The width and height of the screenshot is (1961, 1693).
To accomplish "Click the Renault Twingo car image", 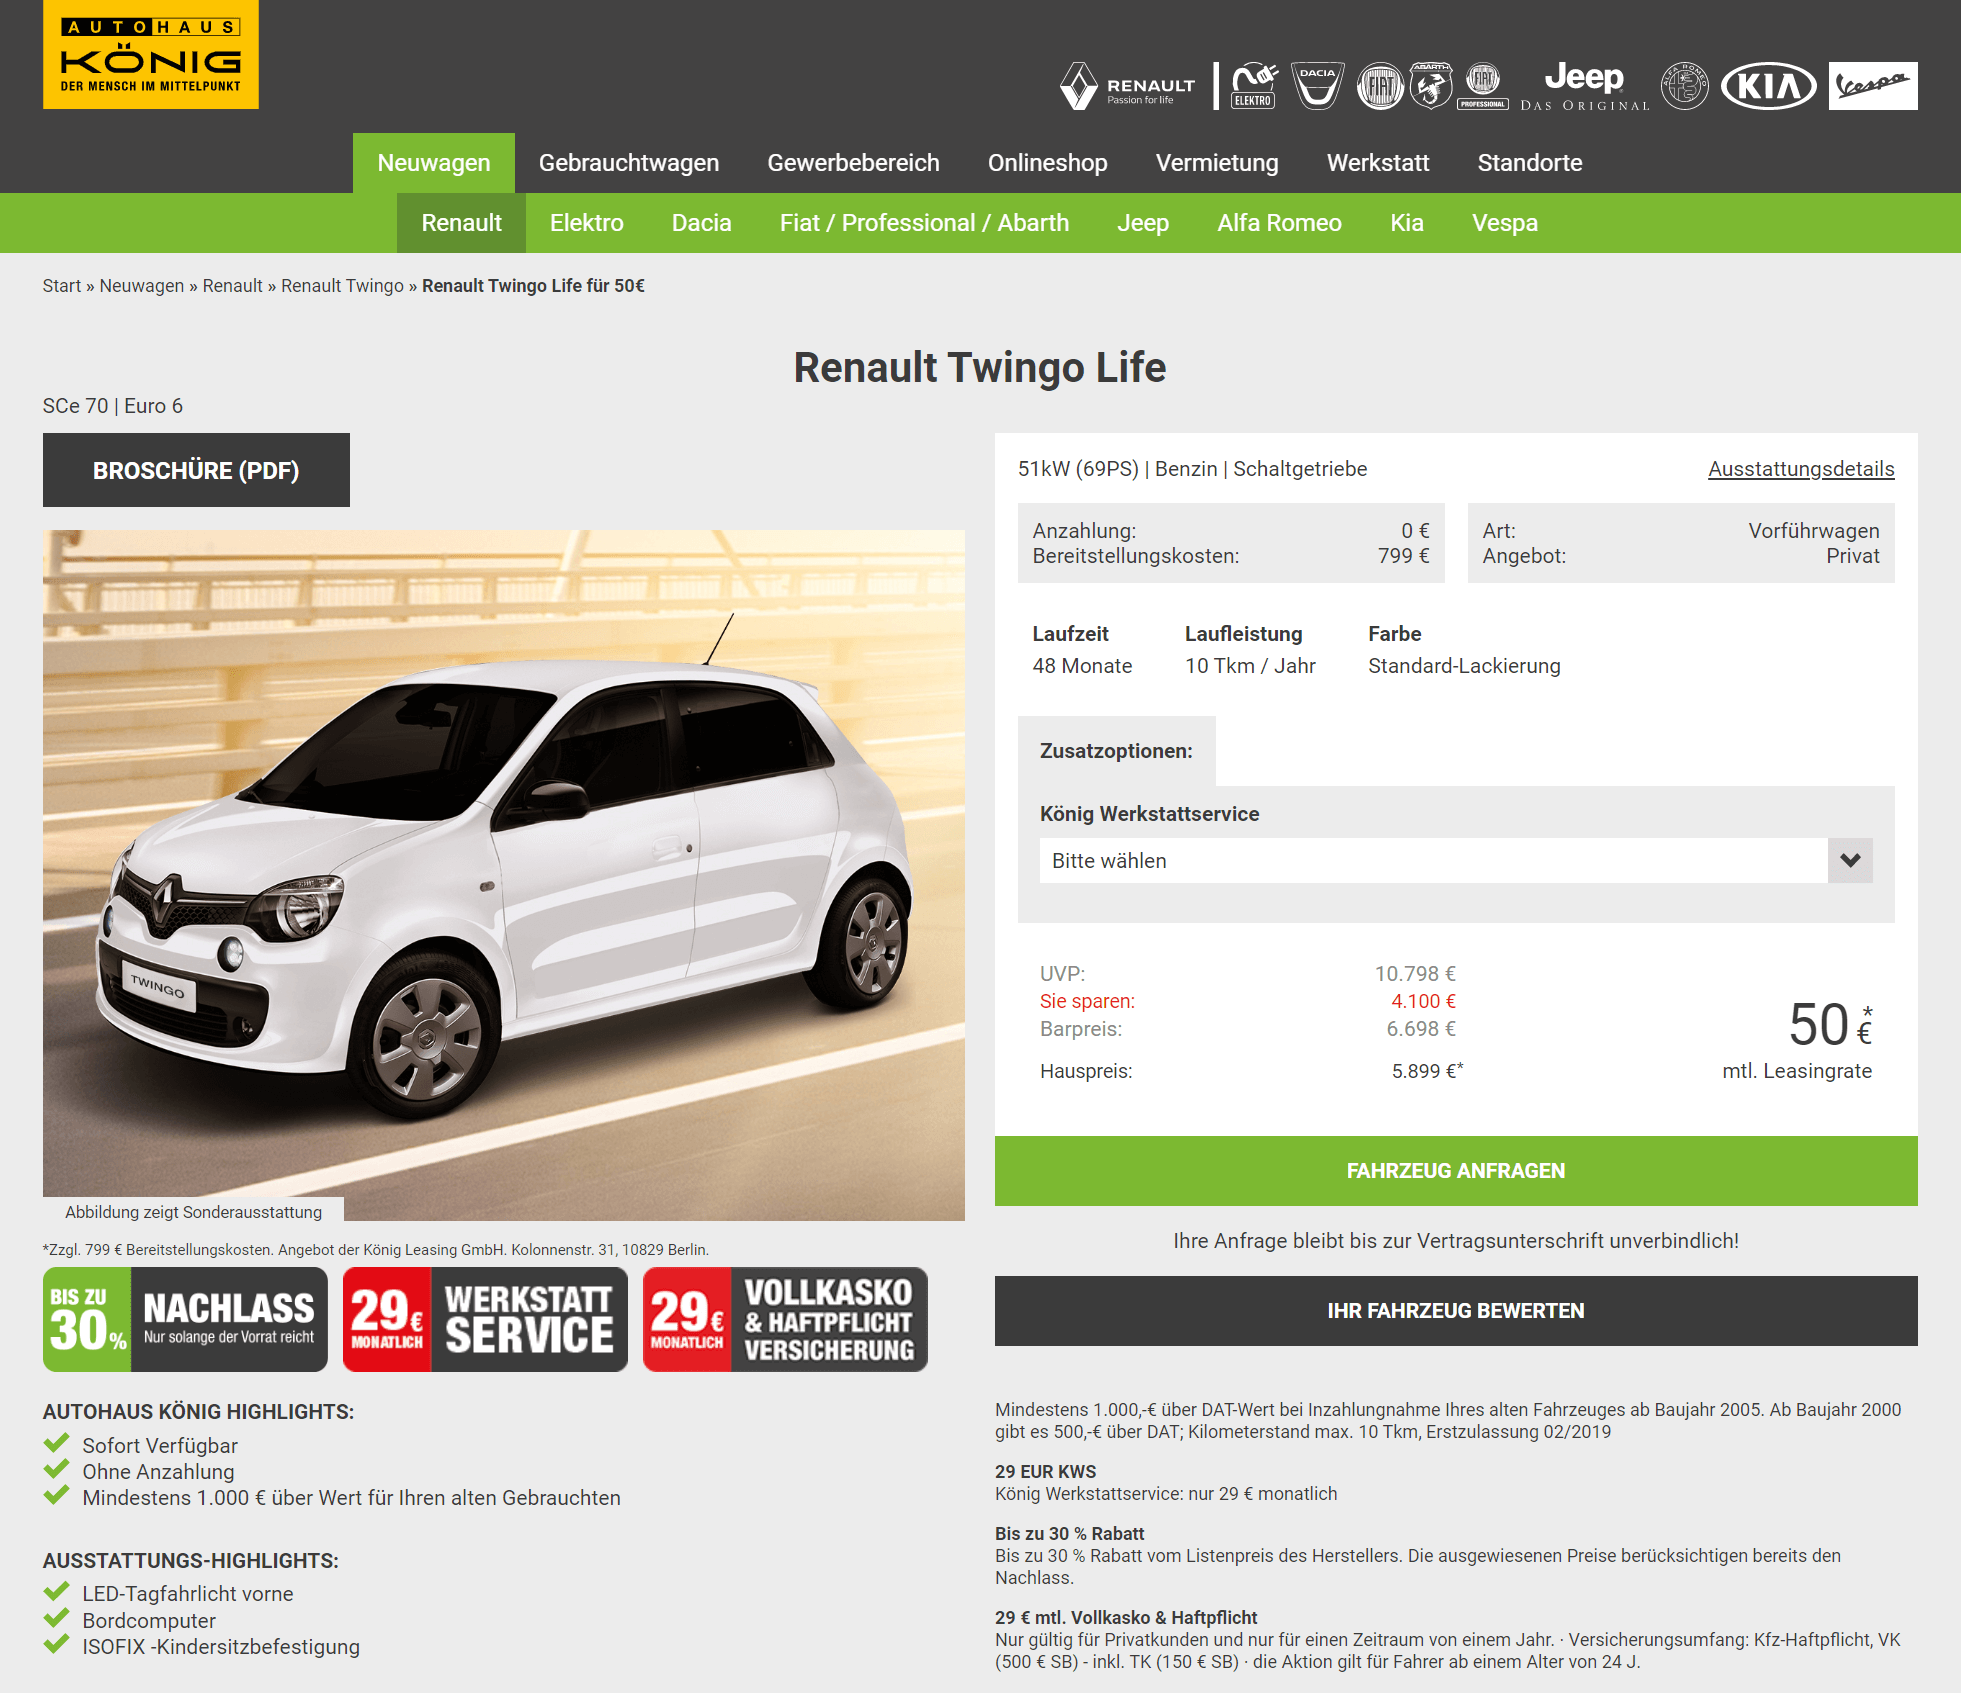I will [x=504, y=875].
